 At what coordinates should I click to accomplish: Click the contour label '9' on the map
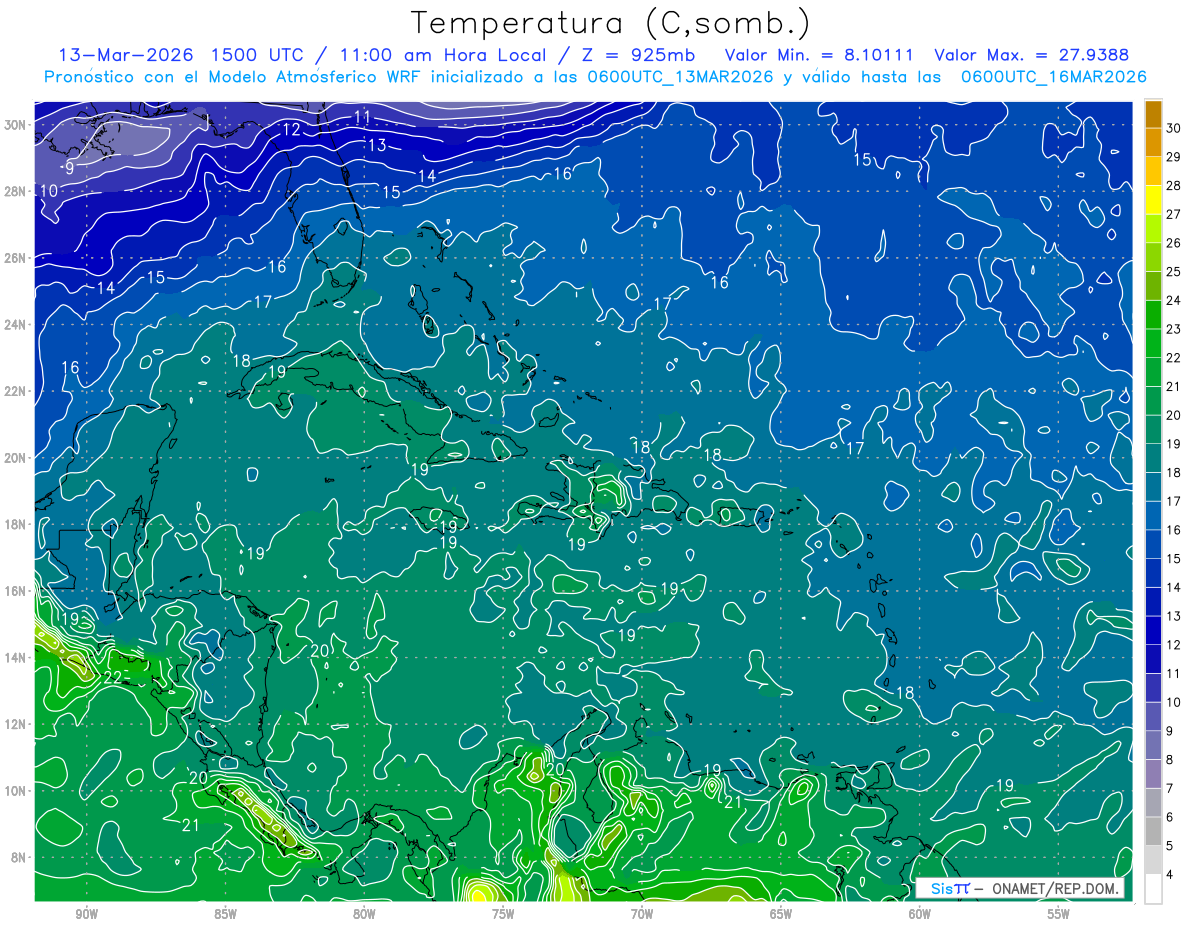(69, 167)
